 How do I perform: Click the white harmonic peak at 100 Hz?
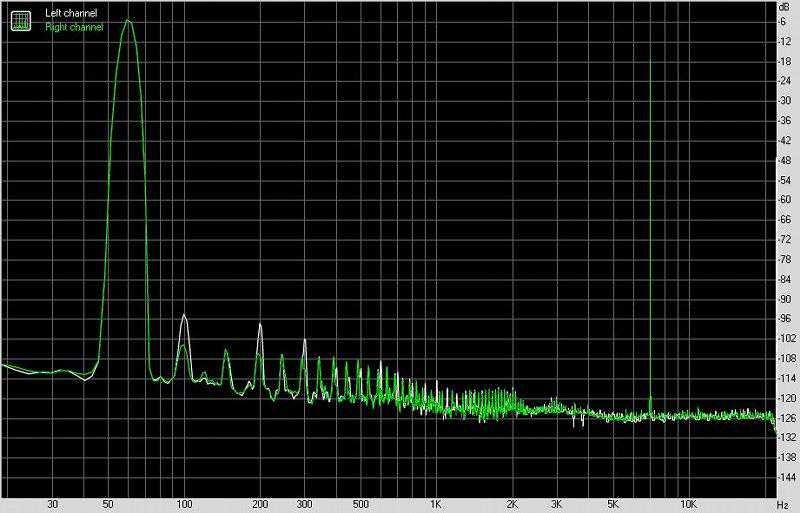point(184,316)
